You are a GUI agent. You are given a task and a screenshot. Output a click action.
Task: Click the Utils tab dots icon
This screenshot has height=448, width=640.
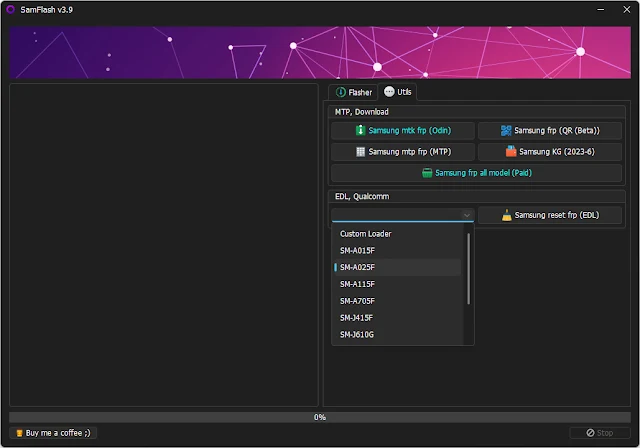pyautogui.click(x=389, y=91)
